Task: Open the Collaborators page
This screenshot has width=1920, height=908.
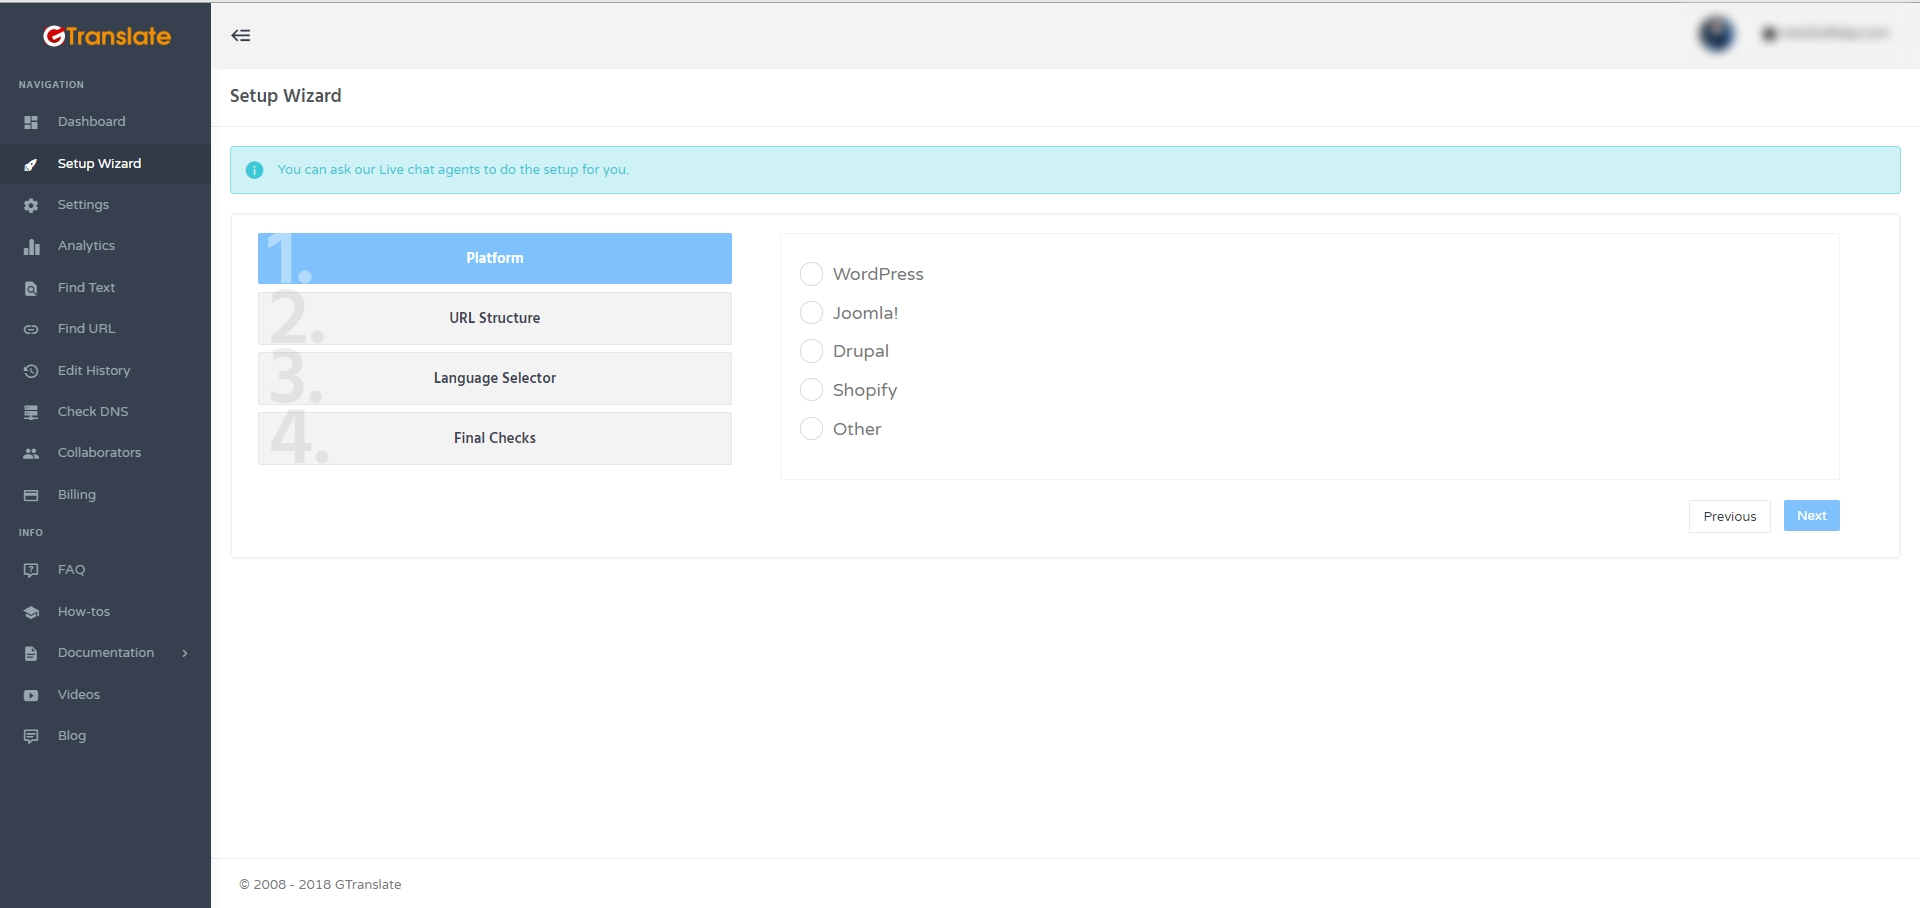Action: (x=100, y=452)
